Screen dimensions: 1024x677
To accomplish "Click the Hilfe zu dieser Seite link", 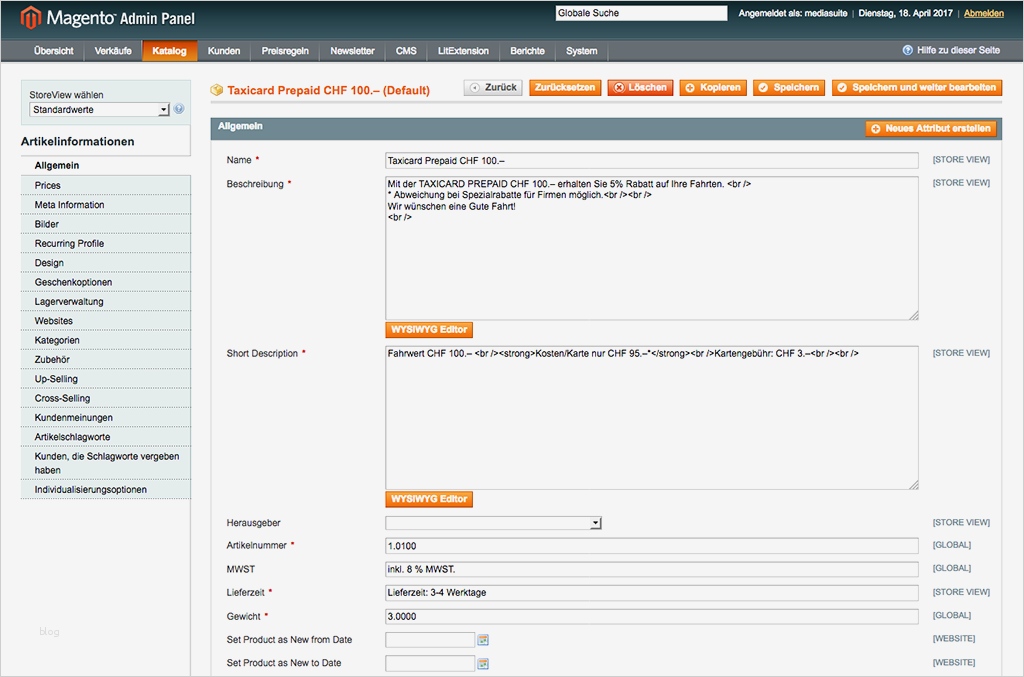I will [x=958, y=50].
